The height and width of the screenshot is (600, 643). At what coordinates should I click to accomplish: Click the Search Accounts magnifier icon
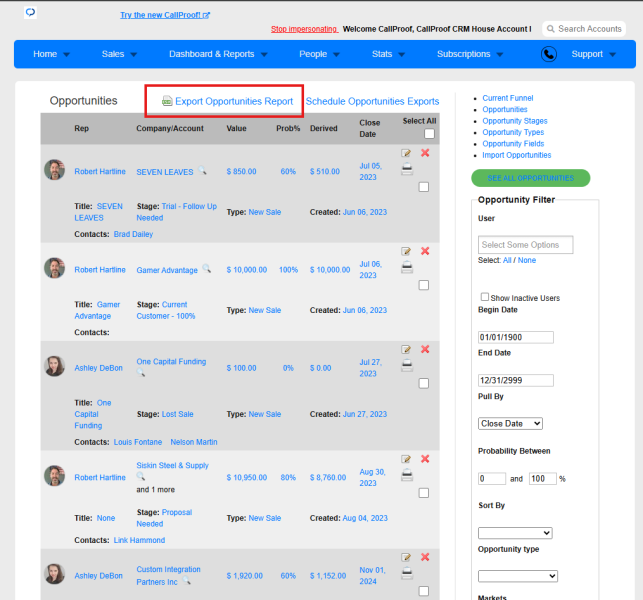551,29
